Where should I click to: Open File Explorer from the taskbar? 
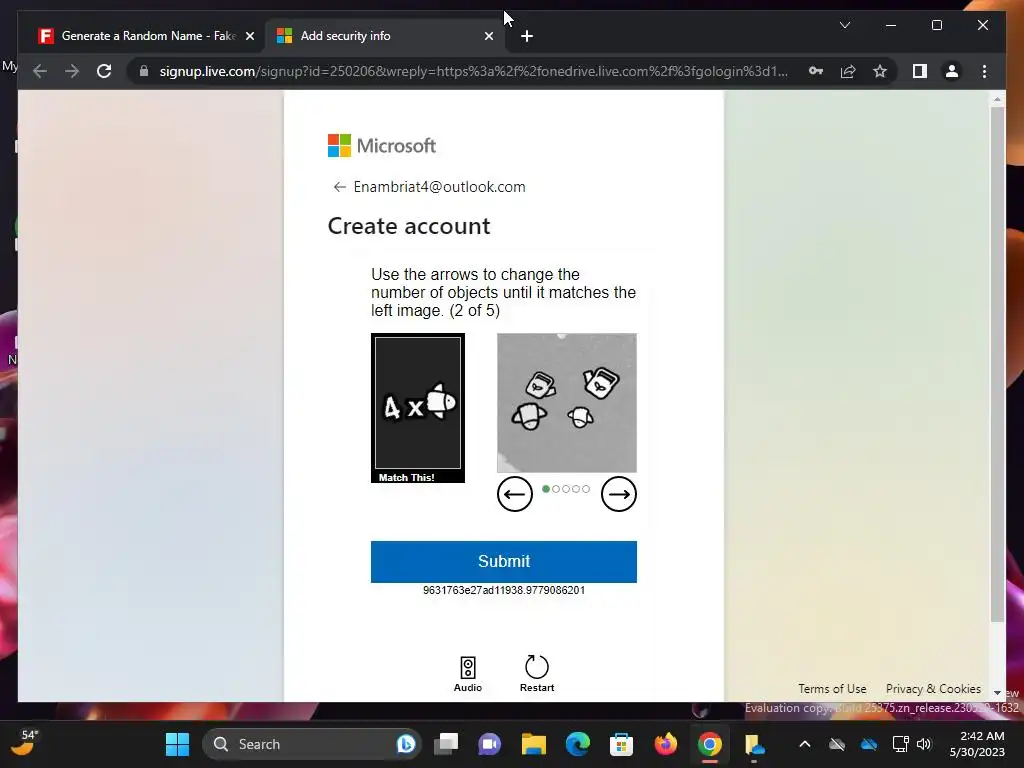[534, 744]
